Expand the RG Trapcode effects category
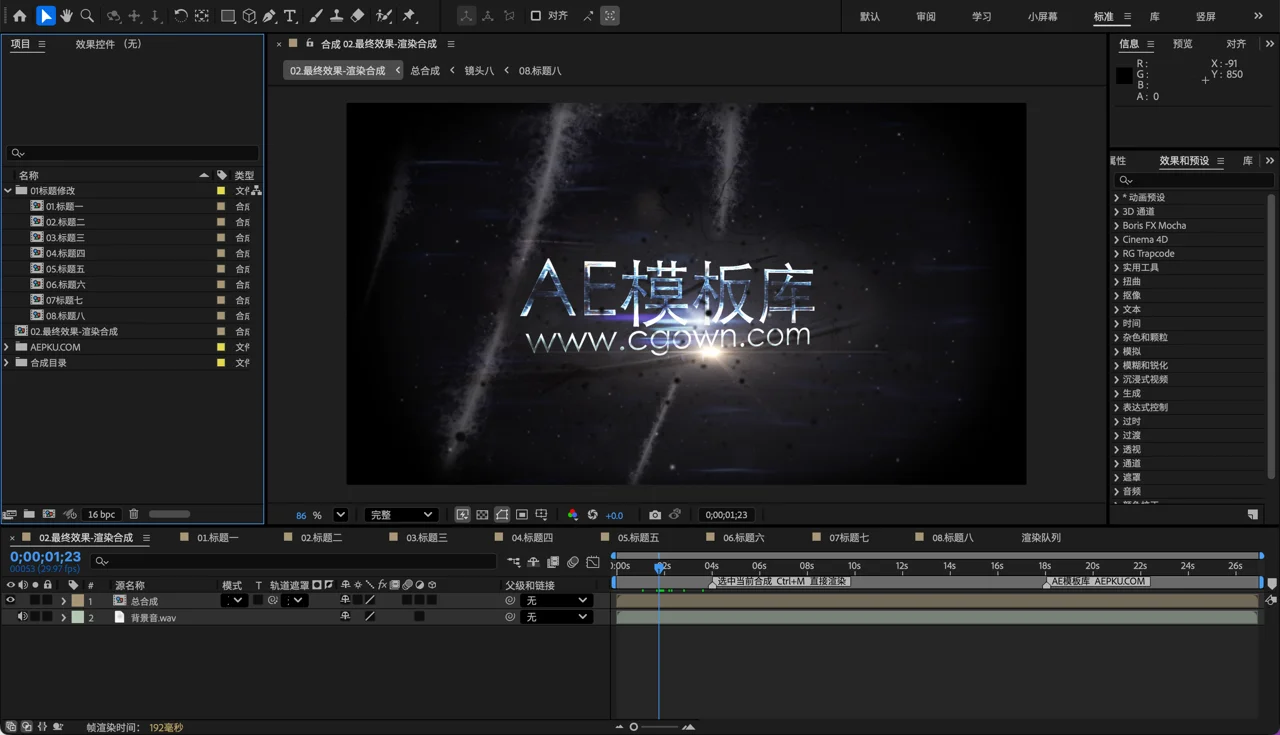The width and height of the screenshot is (1280, 735). click(x=1117, y=254)
